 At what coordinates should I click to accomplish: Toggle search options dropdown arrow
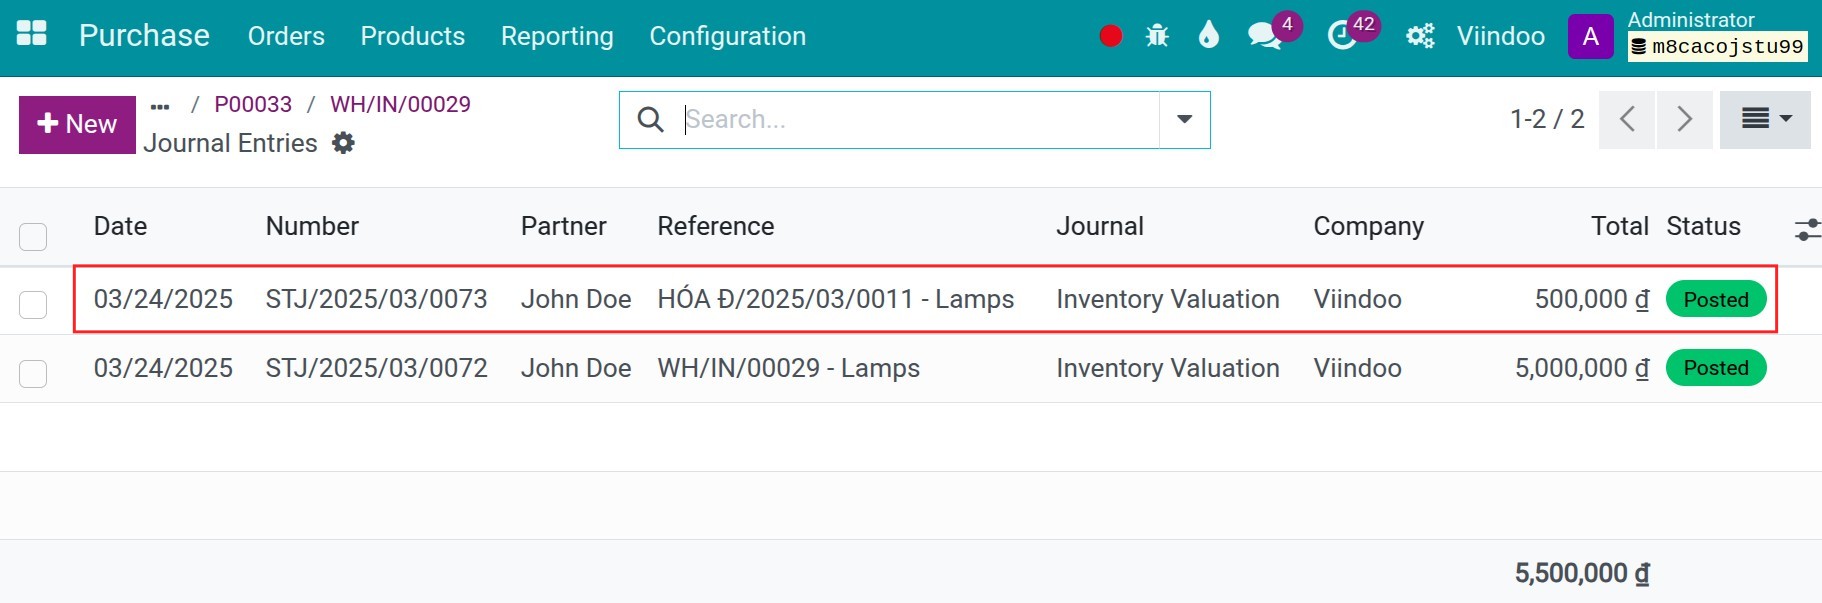tap(1185, 120)
